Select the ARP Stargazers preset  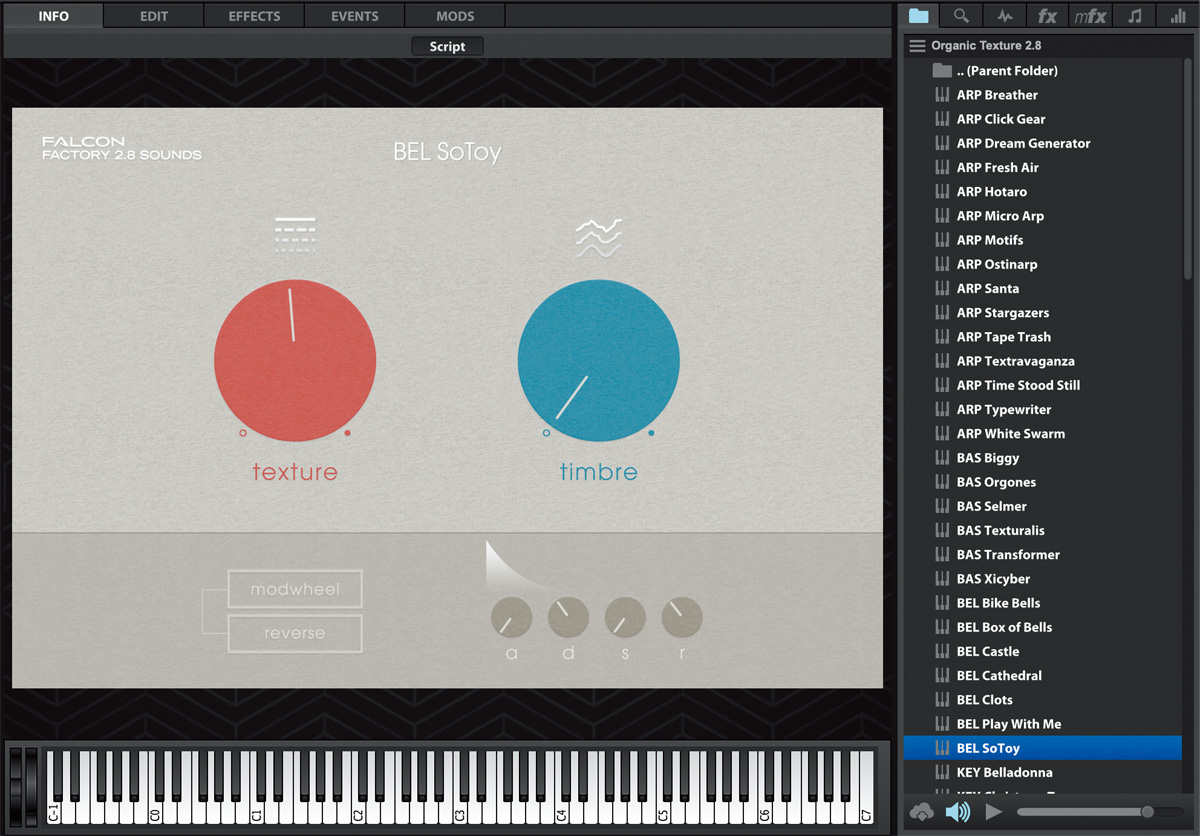pyautogui.click(x=1043, y=313)
